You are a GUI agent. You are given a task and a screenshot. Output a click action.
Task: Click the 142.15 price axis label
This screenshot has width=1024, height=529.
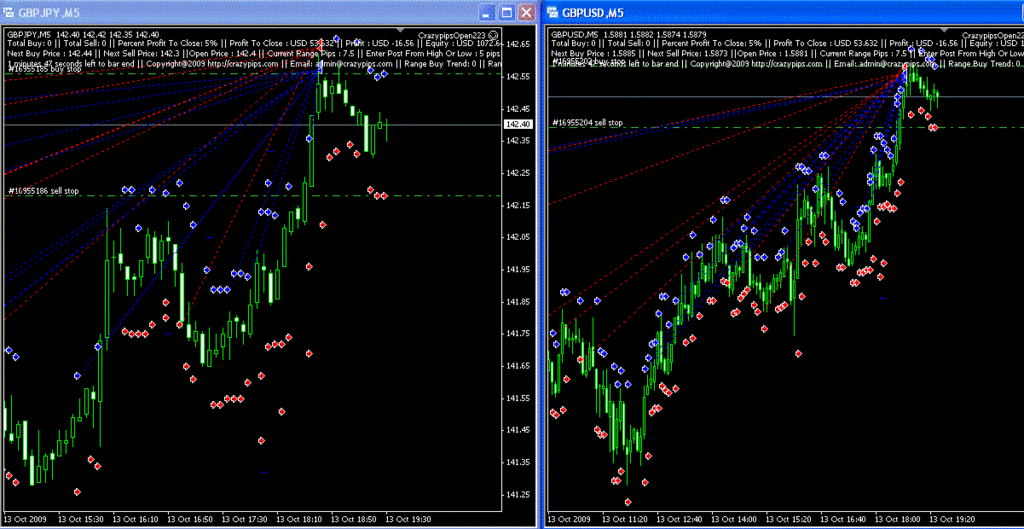point(518,205)
